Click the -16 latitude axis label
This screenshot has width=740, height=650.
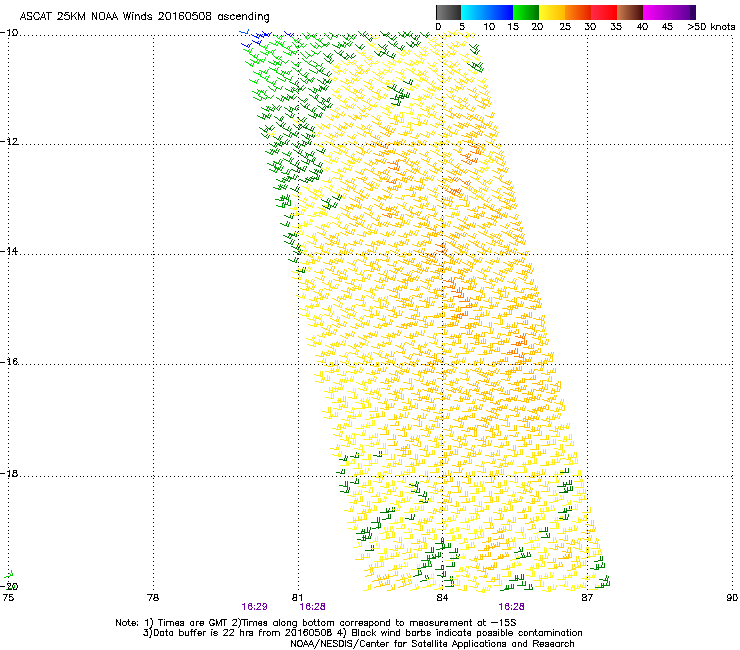[x=9, y=362]
